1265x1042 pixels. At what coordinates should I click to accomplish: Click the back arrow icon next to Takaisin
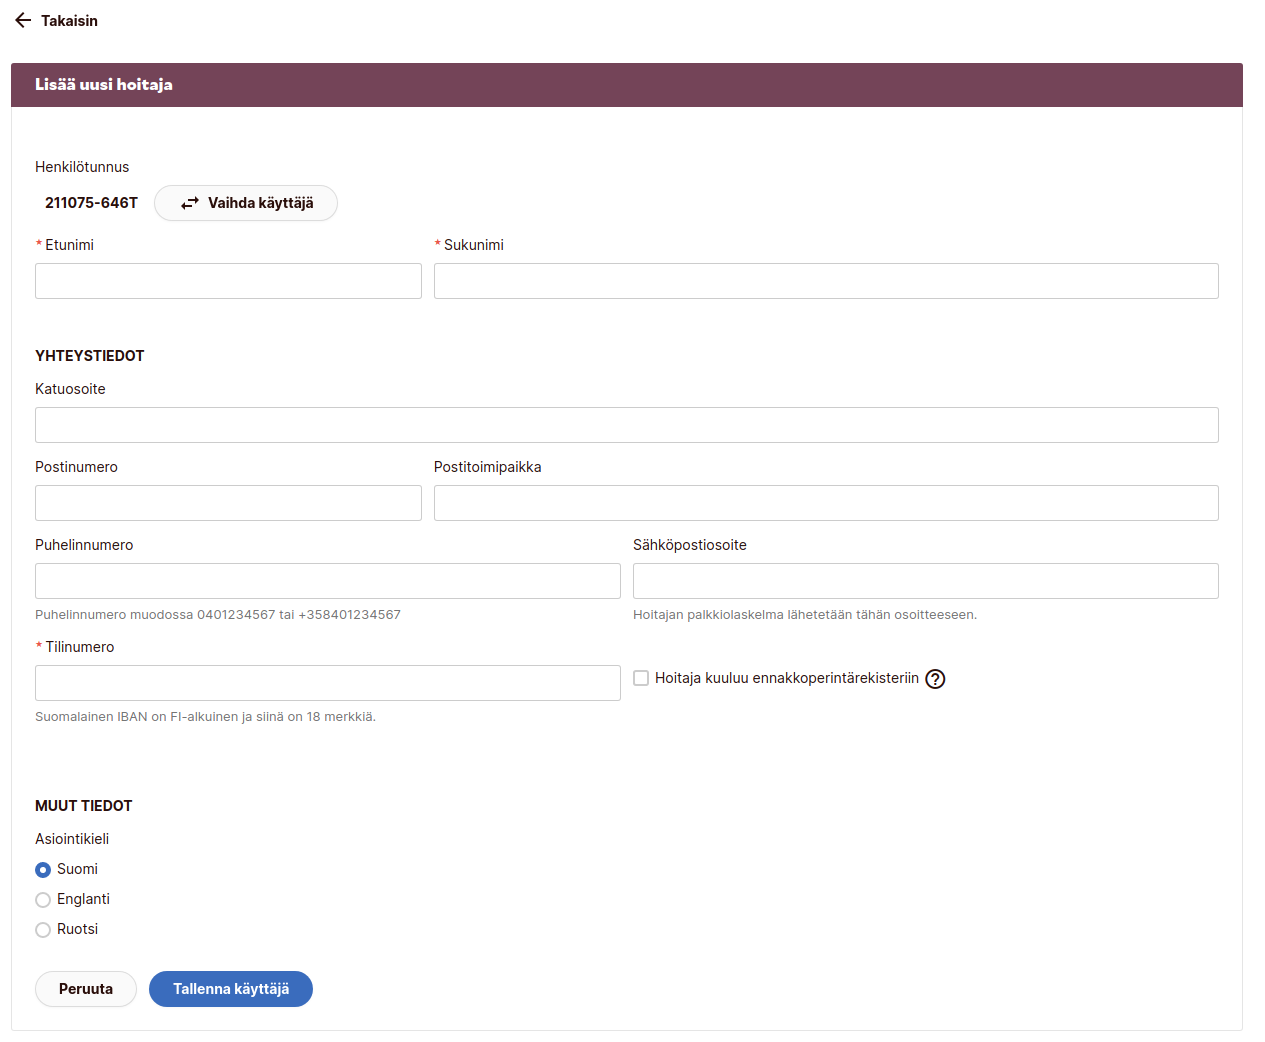pyautogui.click(x=23, y=21)
